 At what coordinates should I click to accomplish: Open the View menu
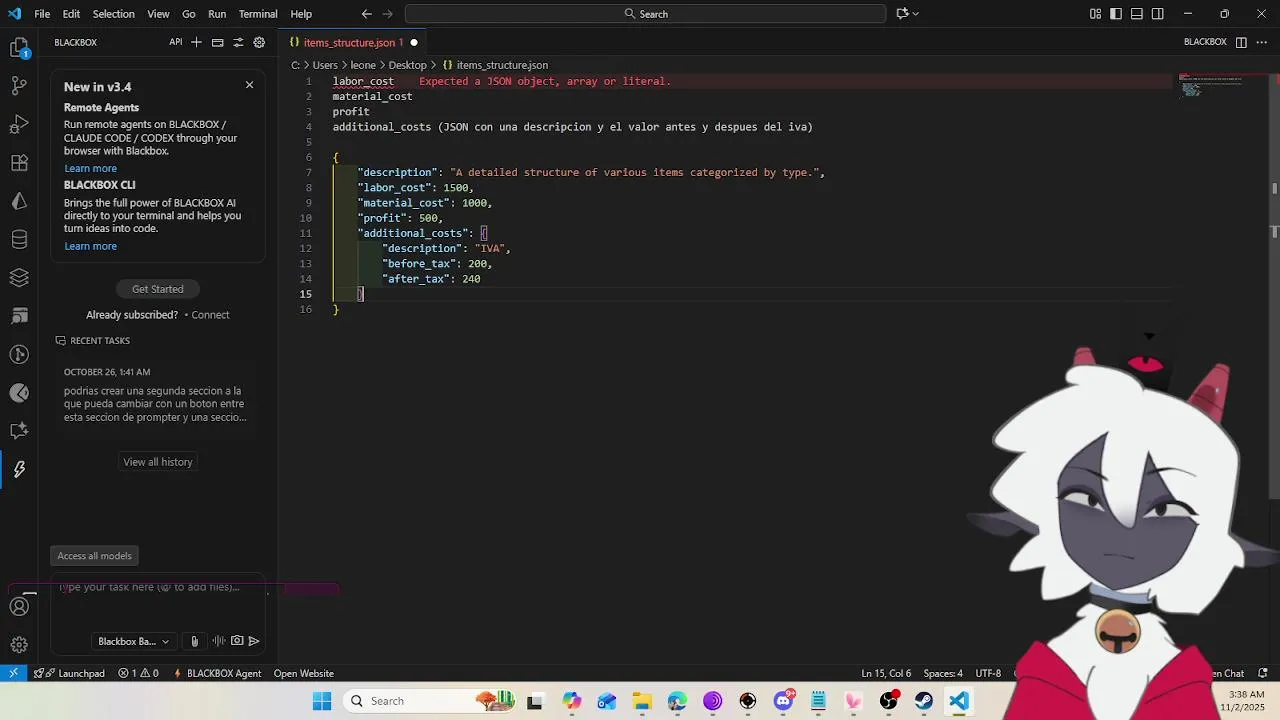click(x=158, y=14)
